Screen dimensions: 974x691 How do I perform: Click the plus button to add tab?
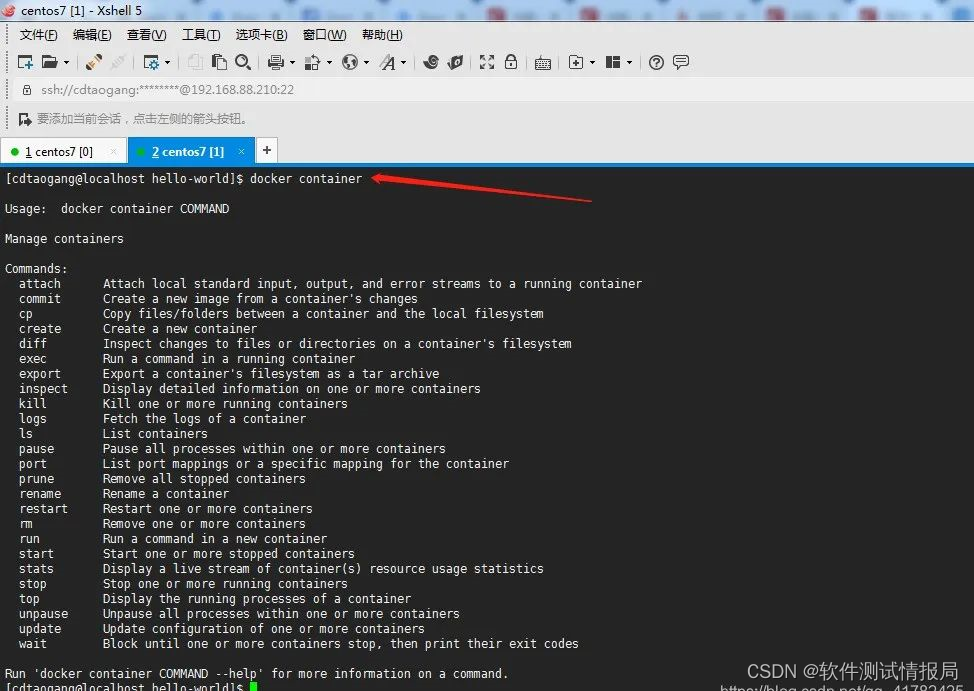(266, 150)
